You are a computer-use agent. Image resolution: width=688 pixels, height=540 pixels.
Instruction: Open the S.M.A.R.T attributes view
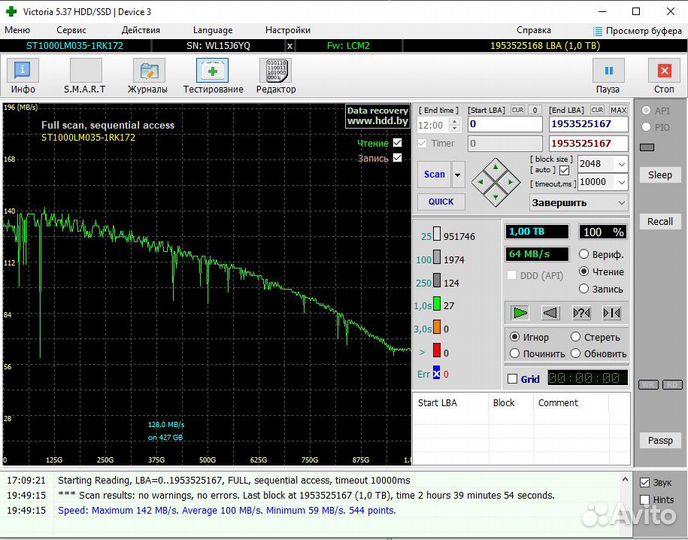pyautogui.click(x=84, y=75)
